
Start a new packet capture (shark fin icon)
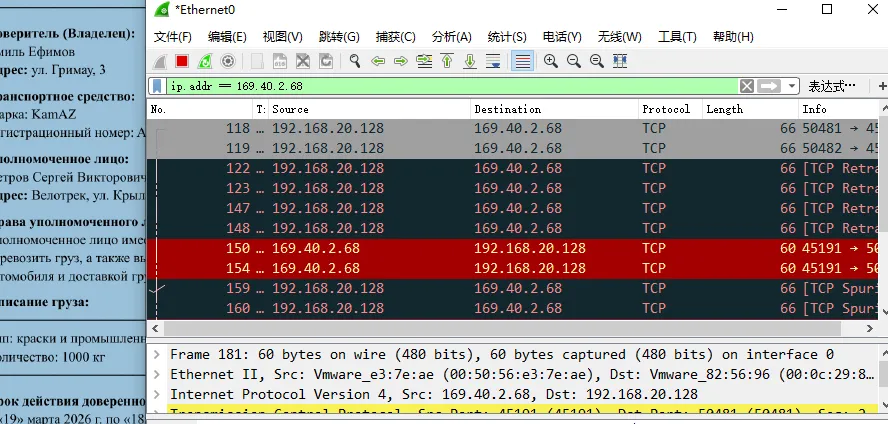[160, 61]
